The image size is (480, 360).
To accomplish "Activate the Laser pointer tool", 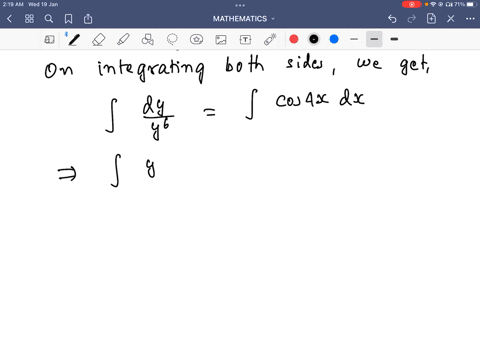I will [270, 39].
